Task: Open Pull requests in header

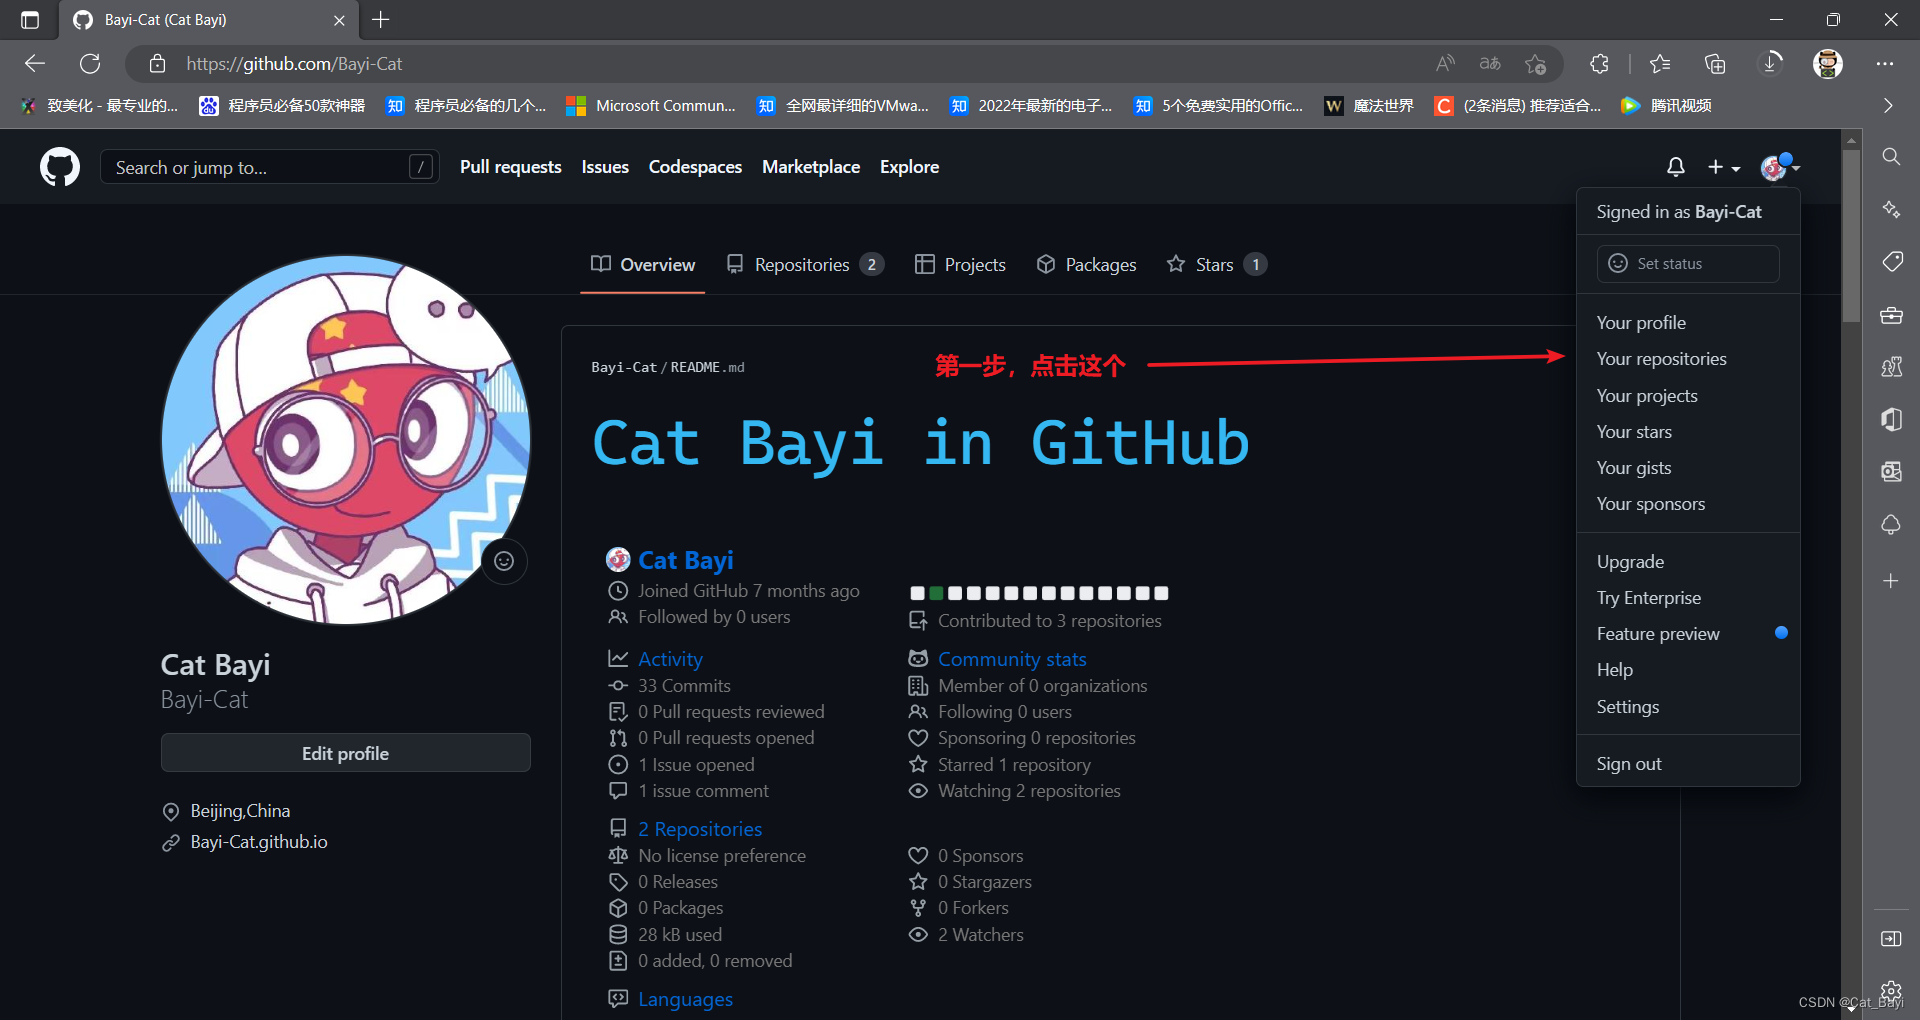Action: click(x=511, y=167)
